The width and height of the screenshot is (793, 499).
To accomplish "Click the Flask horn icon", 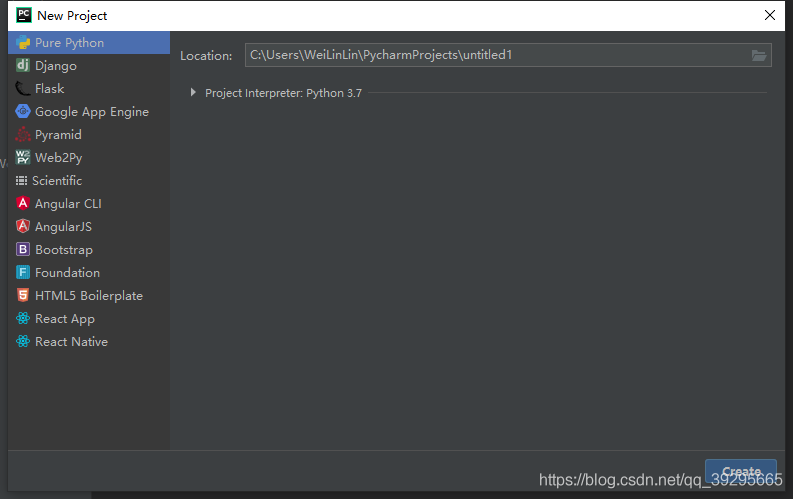I will point(23,89).
